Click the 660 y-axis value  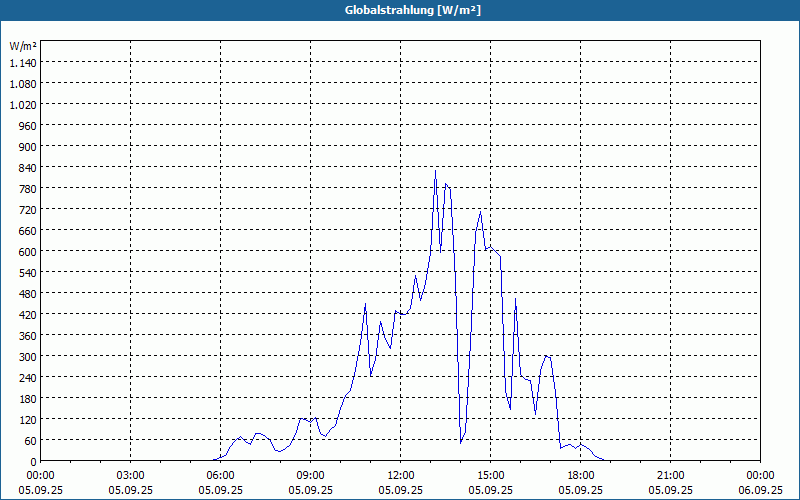[29, 231]
